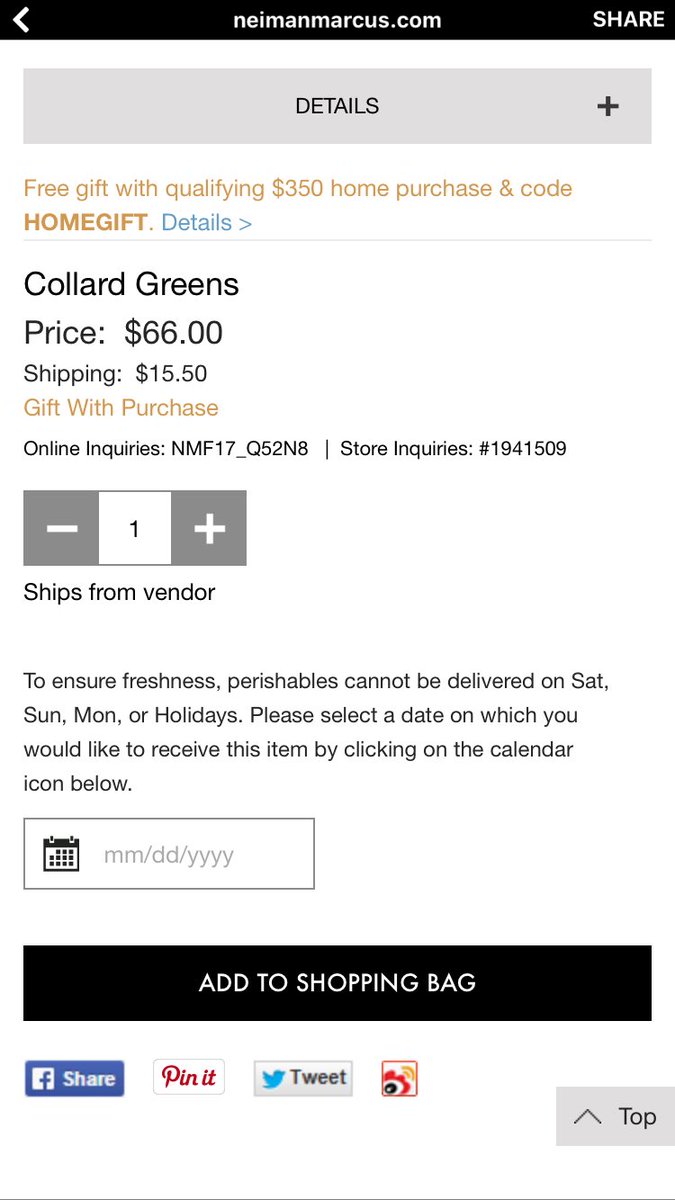Go back using the top-left arrow

pyautogui.click(x=21, y=19)
